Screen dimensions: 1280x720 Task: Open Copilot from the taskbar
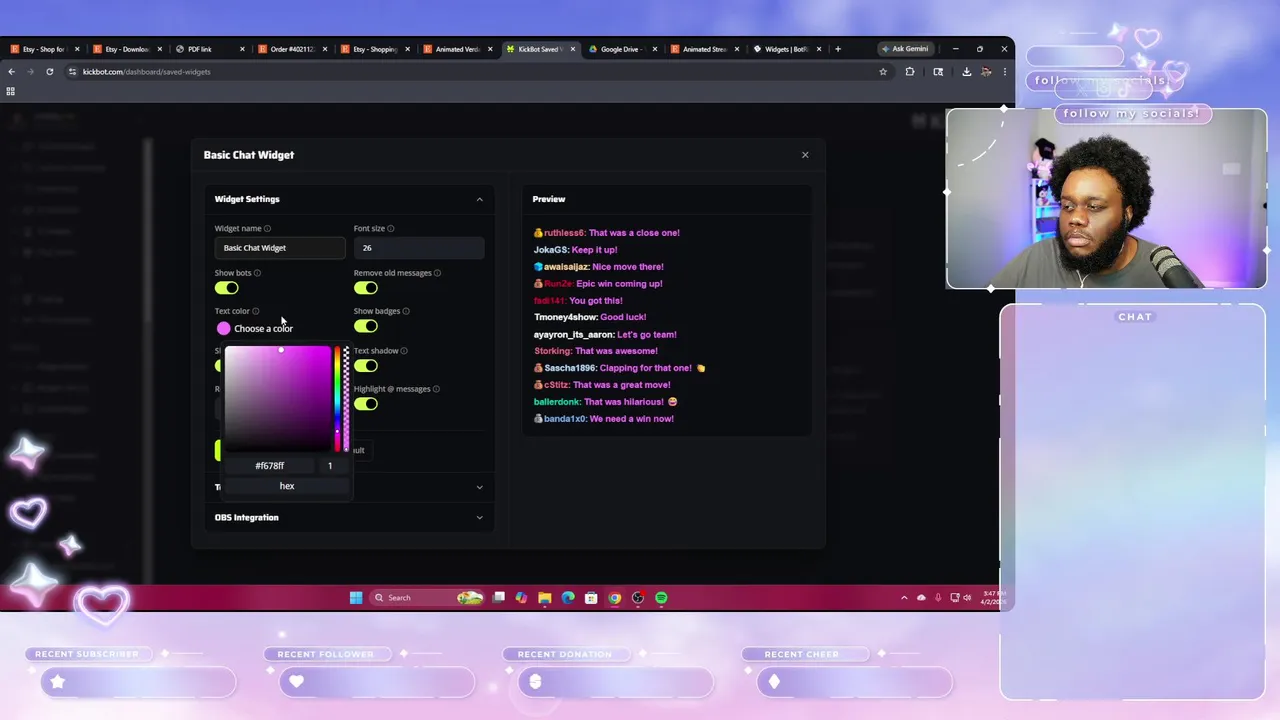521,598
